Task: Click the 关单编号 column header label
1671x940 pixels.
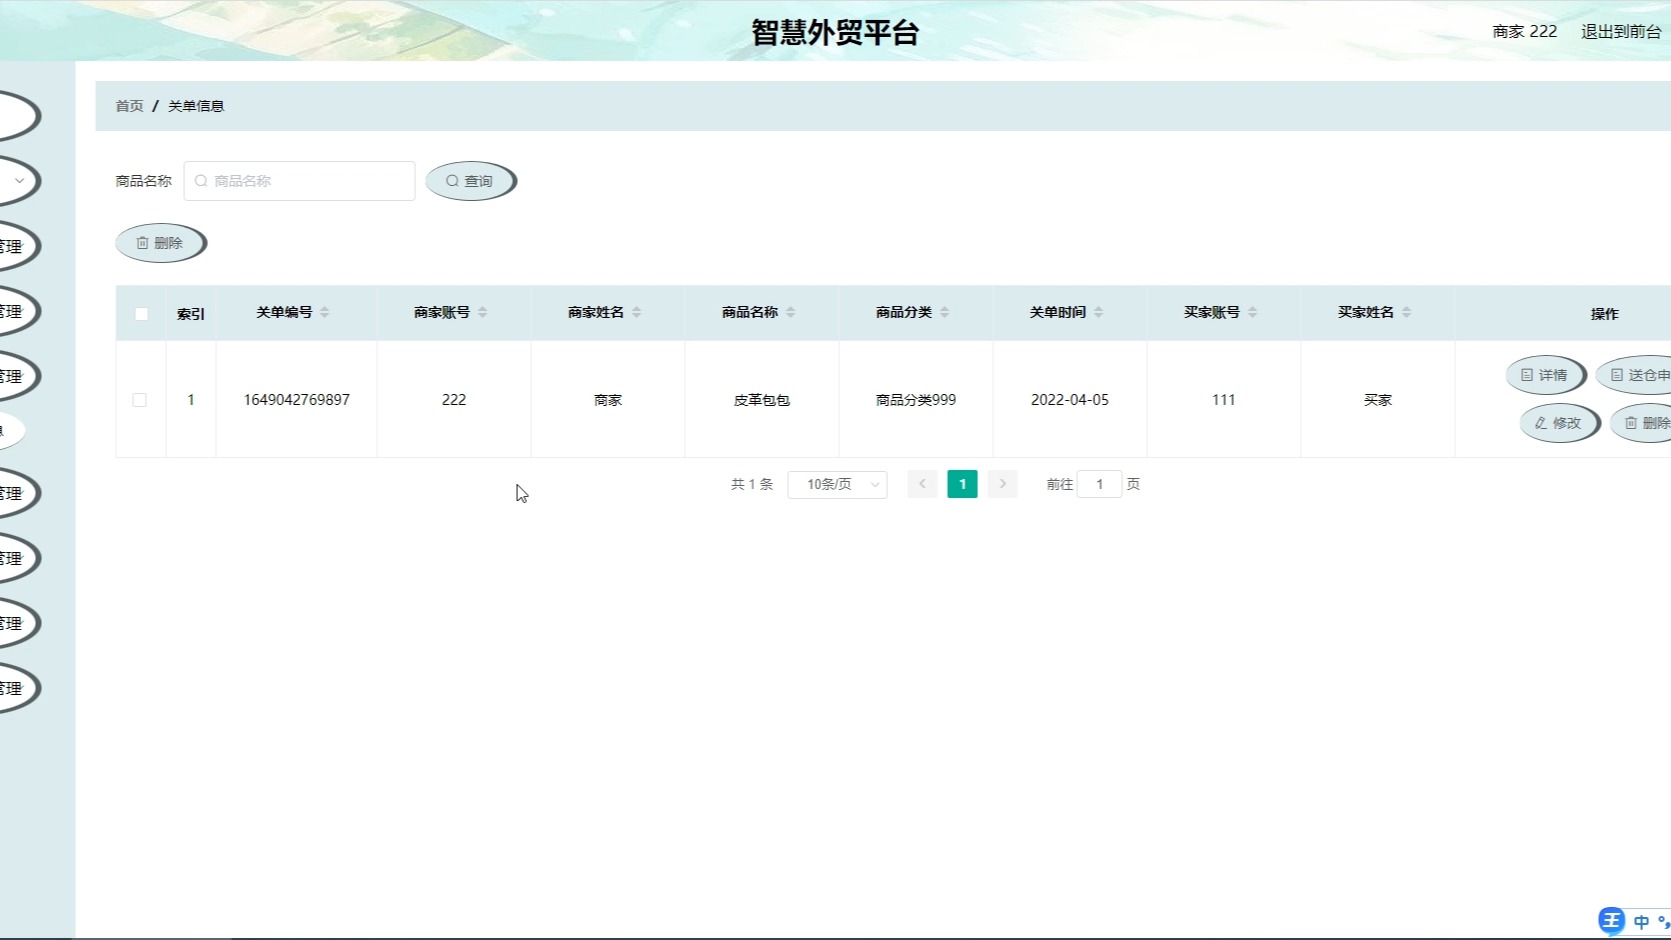Action: click(284, 312)
